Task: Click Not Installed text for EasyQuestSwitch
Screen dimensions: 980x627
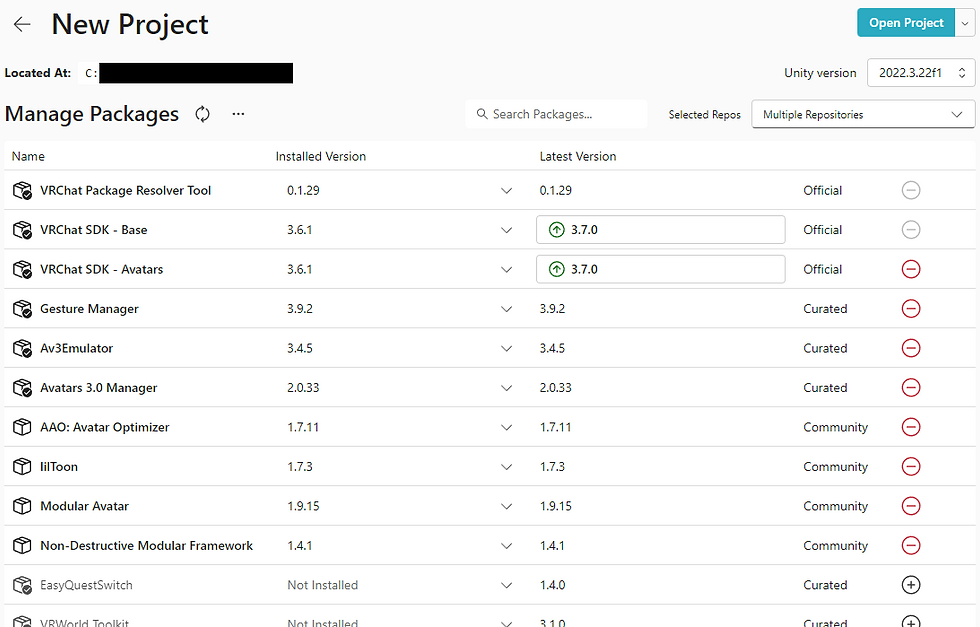Action: coord(322,585)
